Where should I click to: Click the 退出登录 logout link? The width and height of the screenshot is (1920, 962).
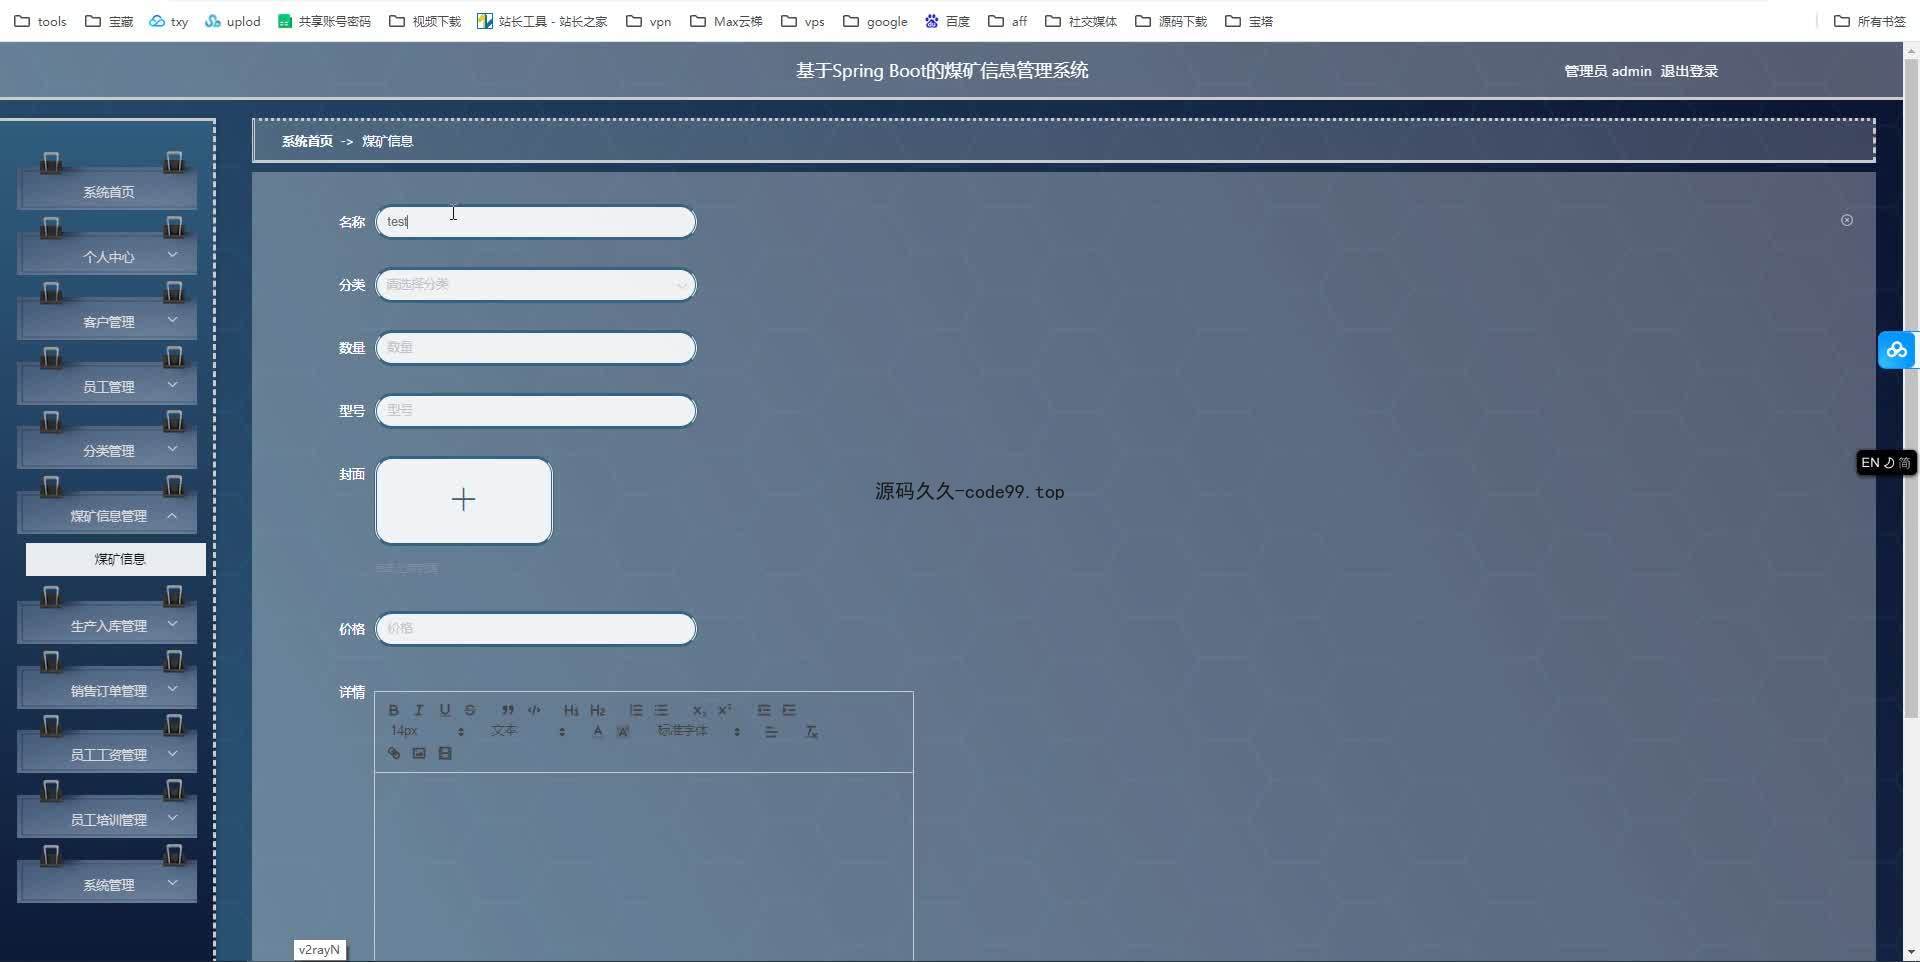1689,71
